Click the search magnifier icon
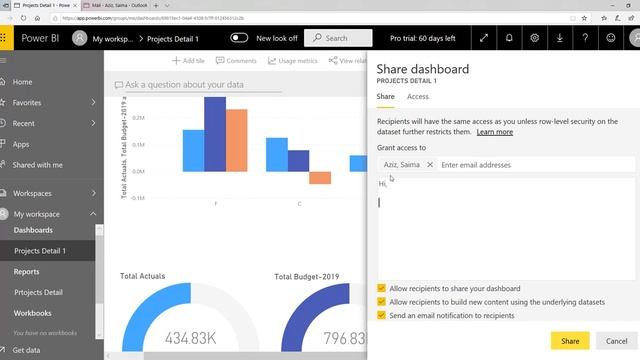The height and width of the screenshot is (360, 640). click(x=317, y=38)
